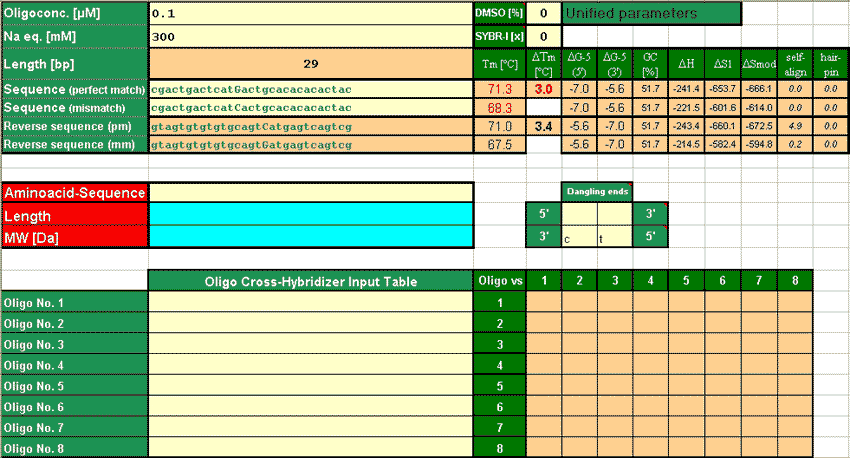Click the Dangling ends header
Image resolution: width=850 pixels, height=458 pixels.
tap(596, 191)
